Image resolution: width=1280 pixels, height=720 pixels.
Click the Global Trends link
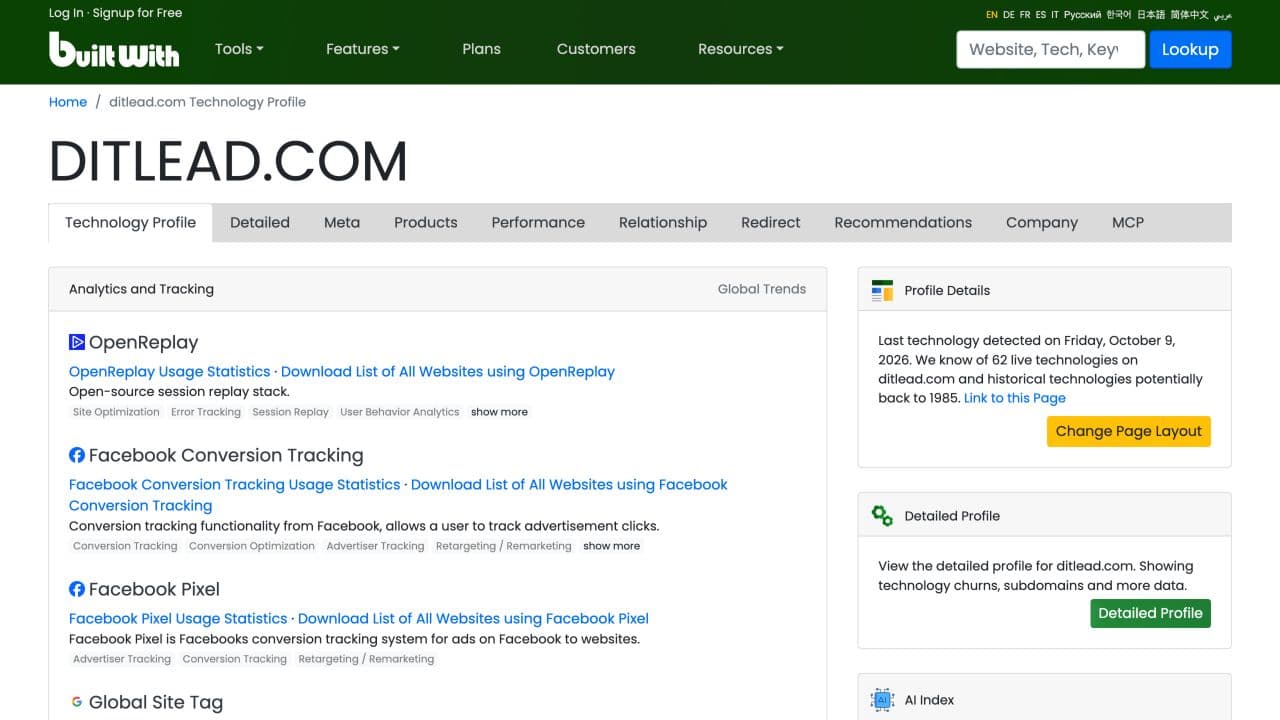click(762, 289)
